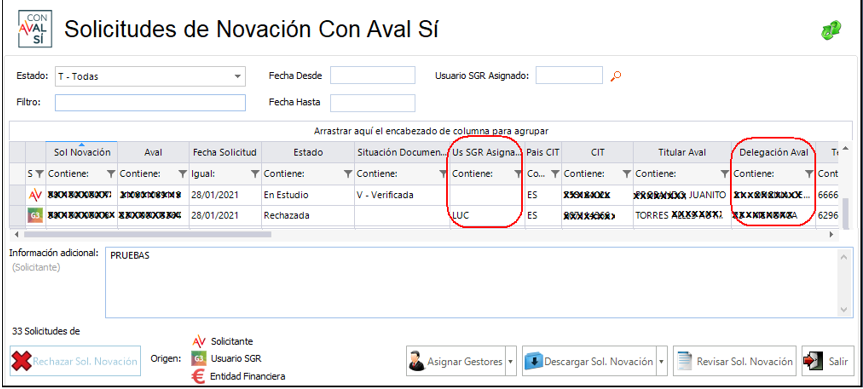Click the filter funnel in Aval column
863x389 pixels.
click(x=182, y=174)
